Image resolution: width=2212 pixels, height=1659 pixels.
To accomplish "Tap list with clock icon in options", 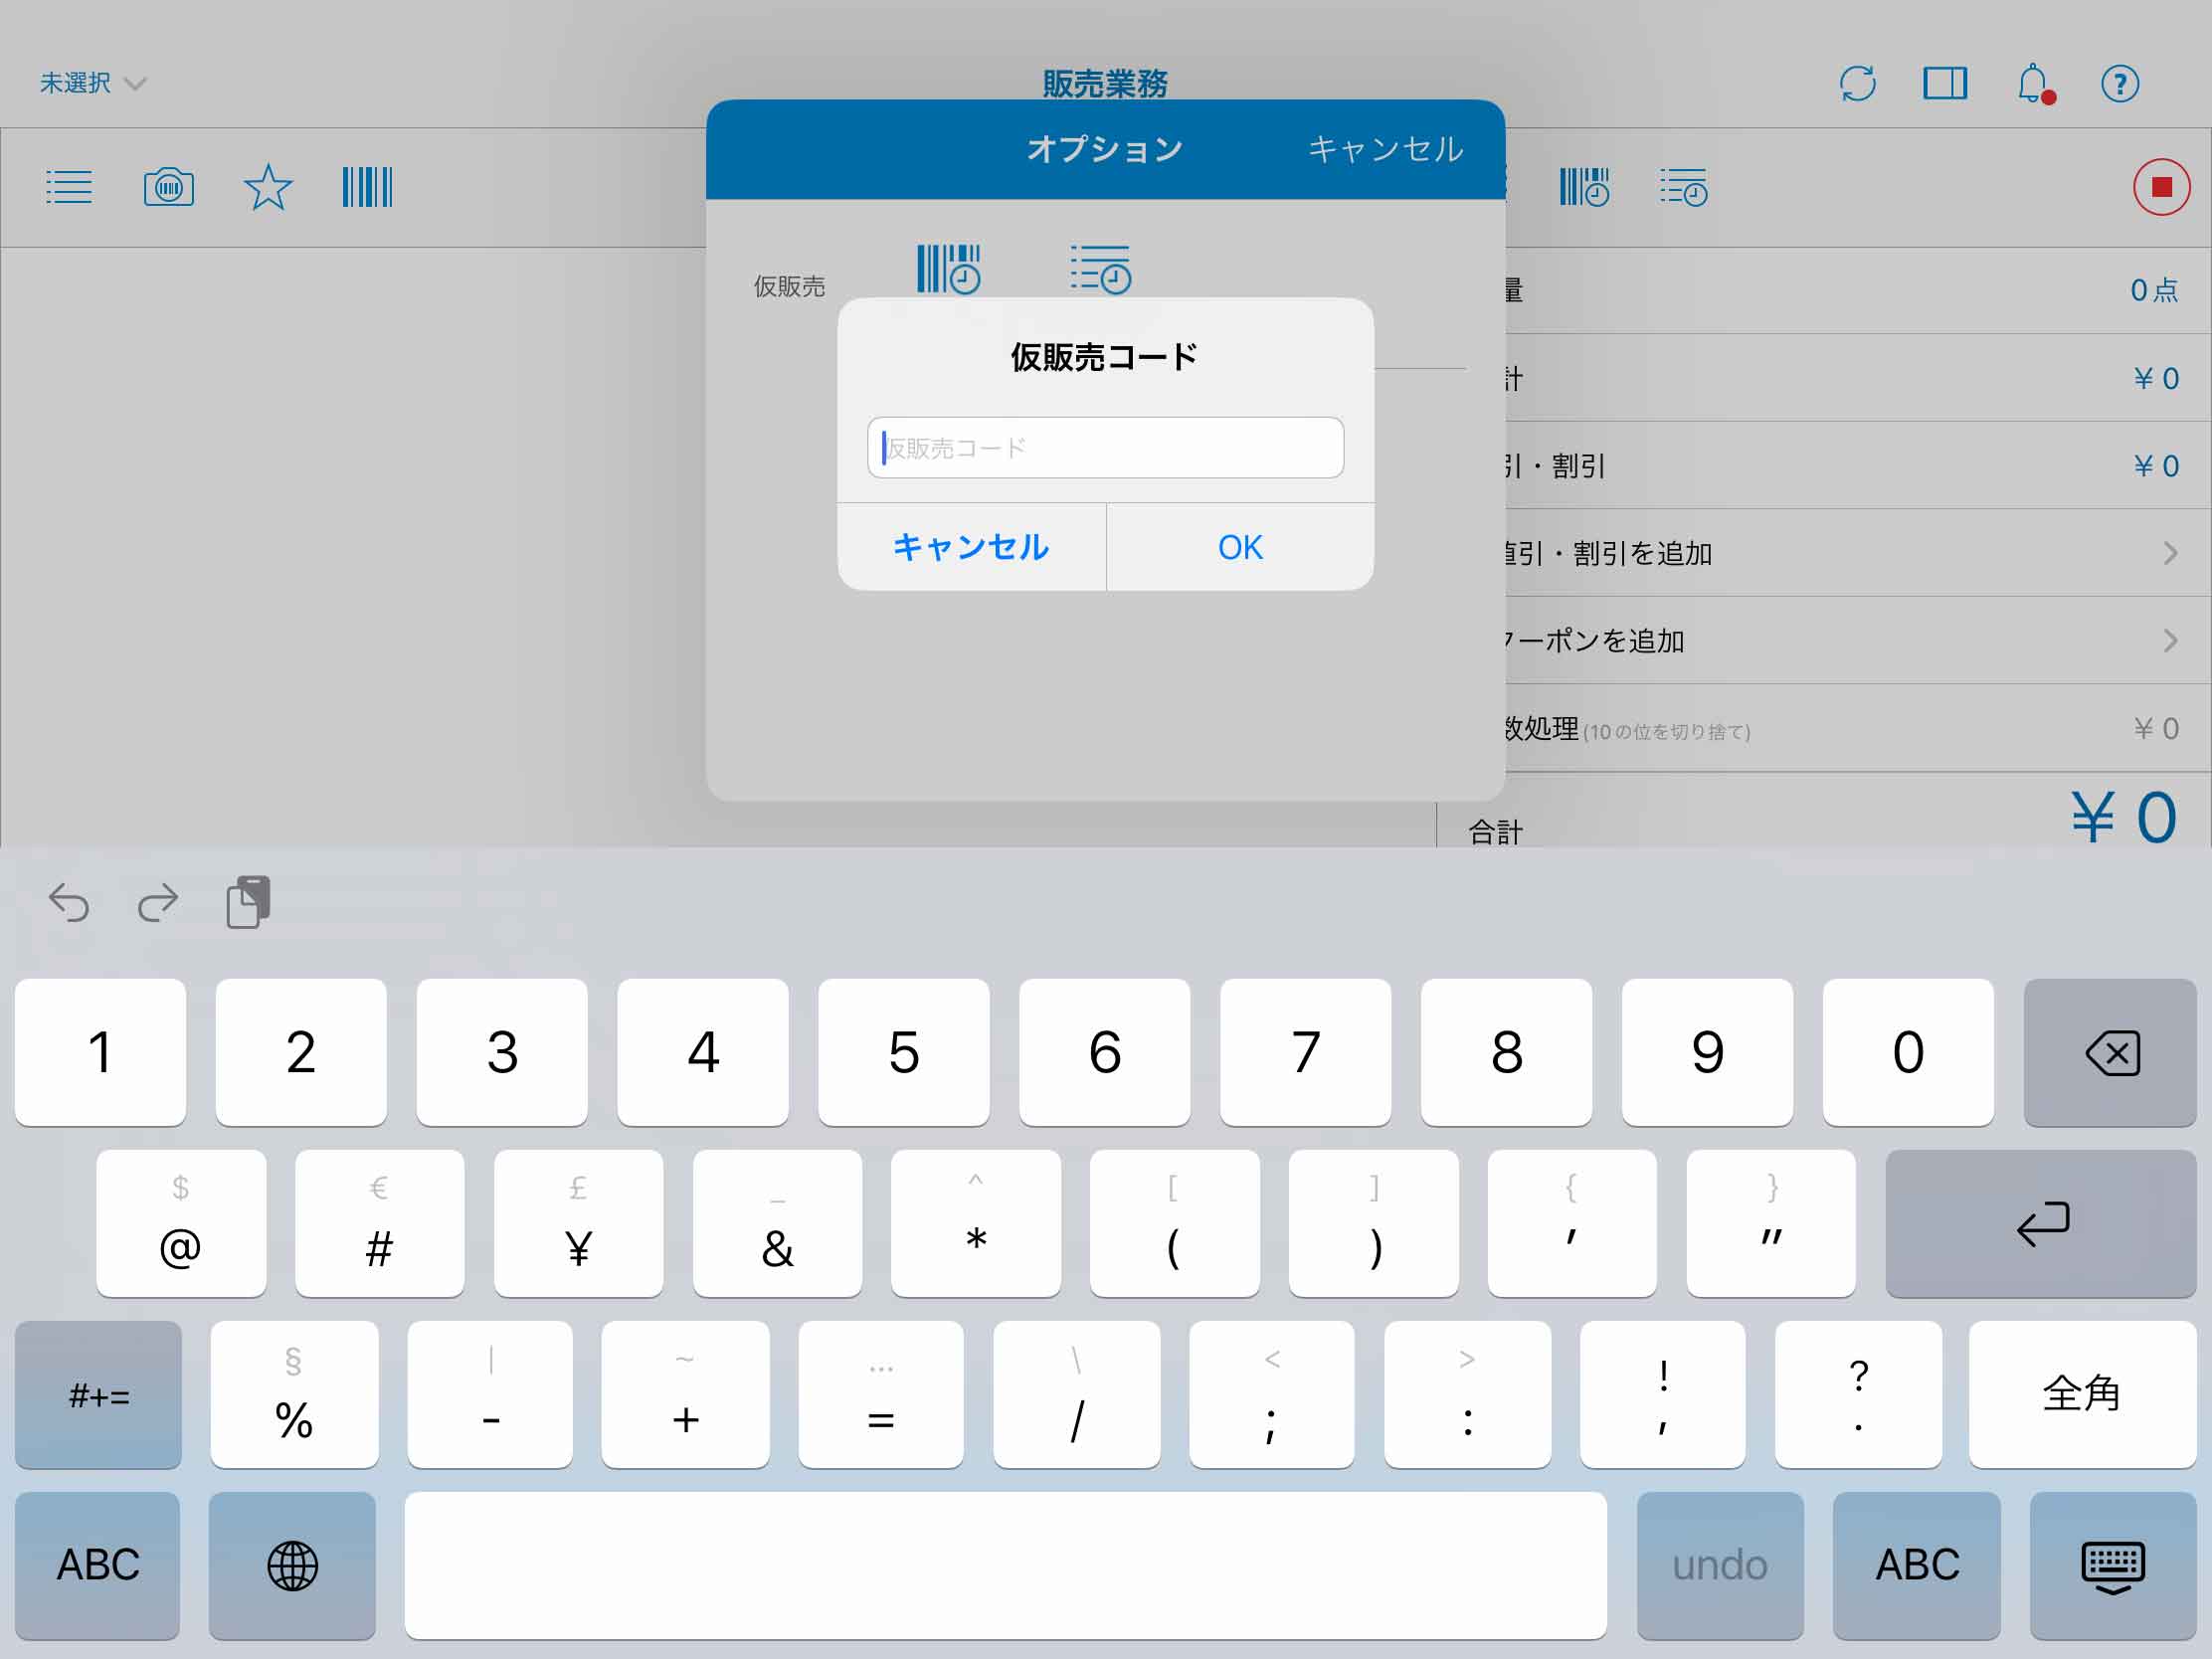I will (x=1100, y=269).
